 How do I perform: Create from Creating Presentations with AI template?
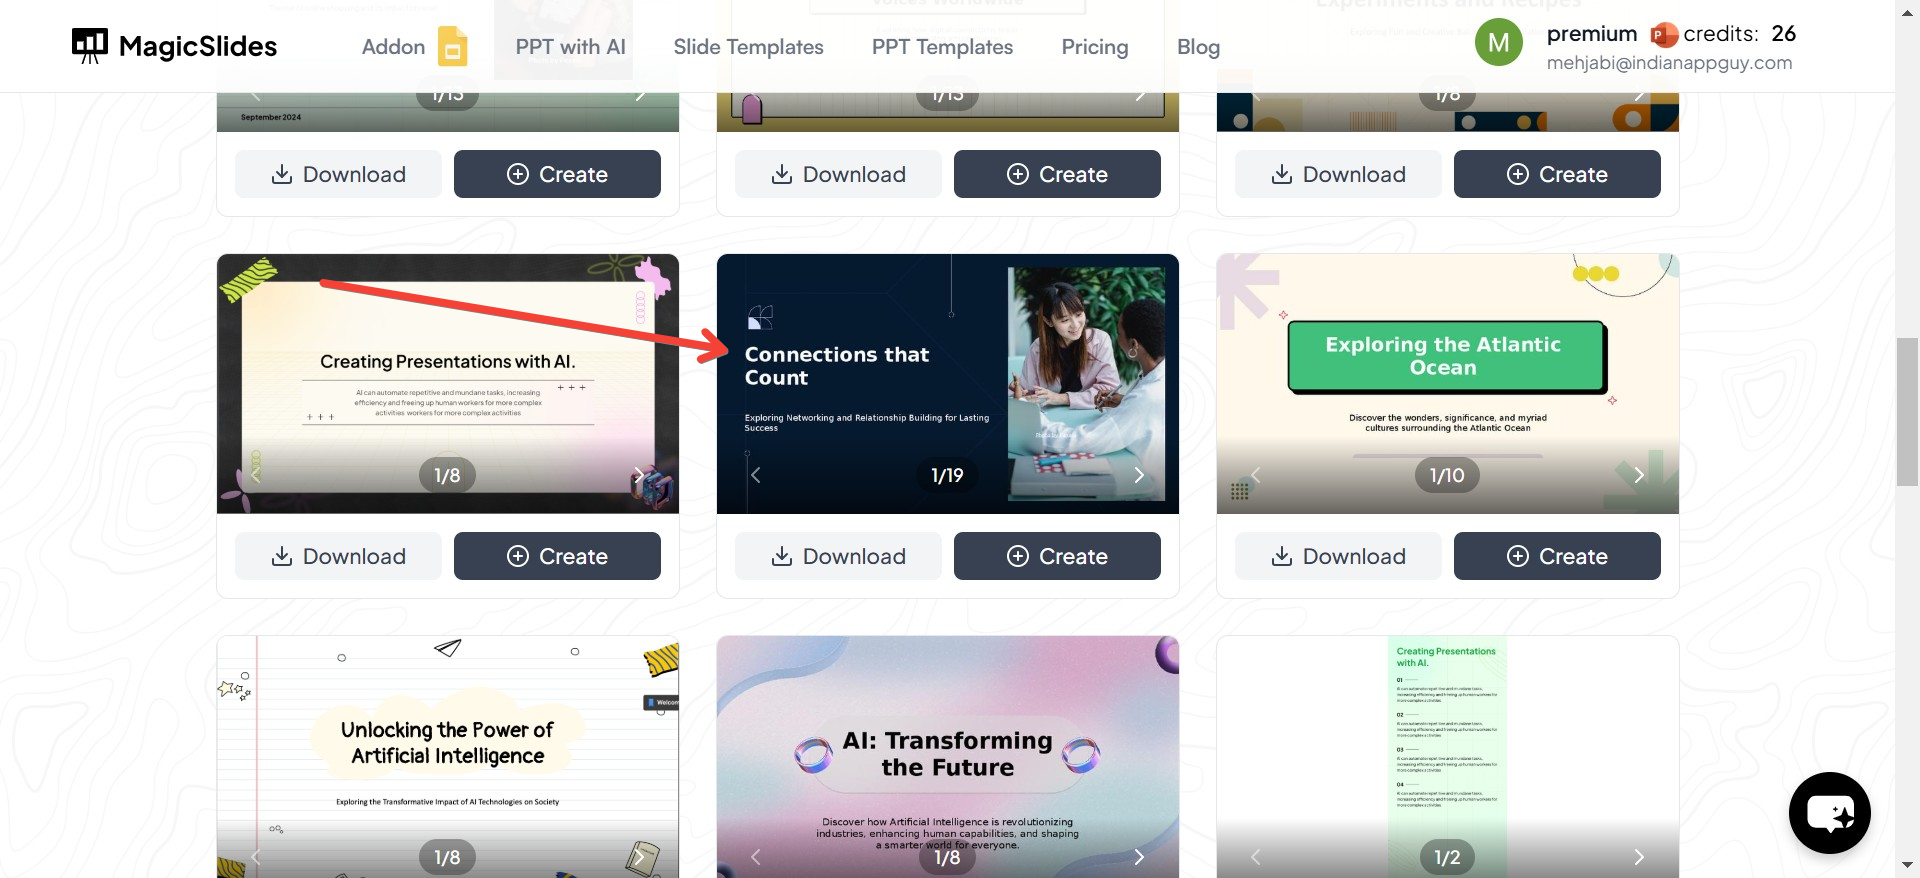click(557, 556)
